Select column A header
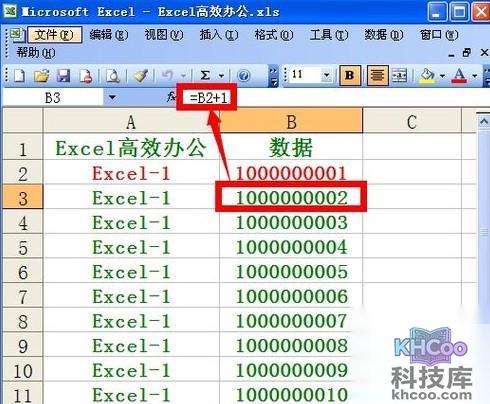 click(131, 121)
